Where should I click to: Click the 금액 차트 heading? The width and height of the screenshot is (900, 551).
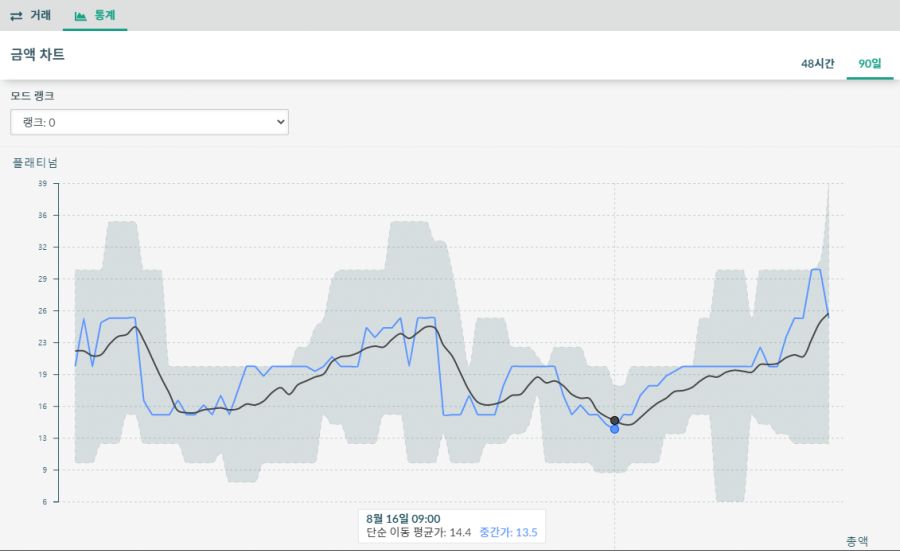38,55
